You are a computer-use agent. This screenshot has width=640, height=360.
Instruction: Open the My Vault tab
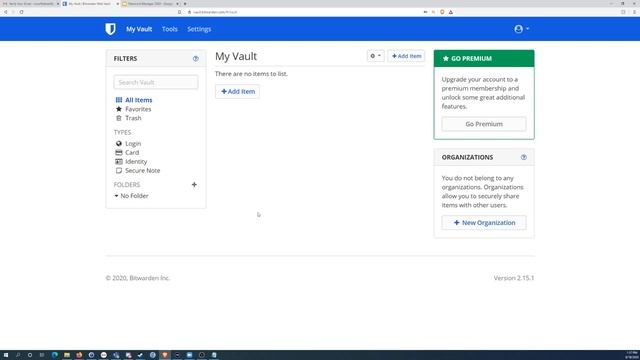[x=139, y=29]
